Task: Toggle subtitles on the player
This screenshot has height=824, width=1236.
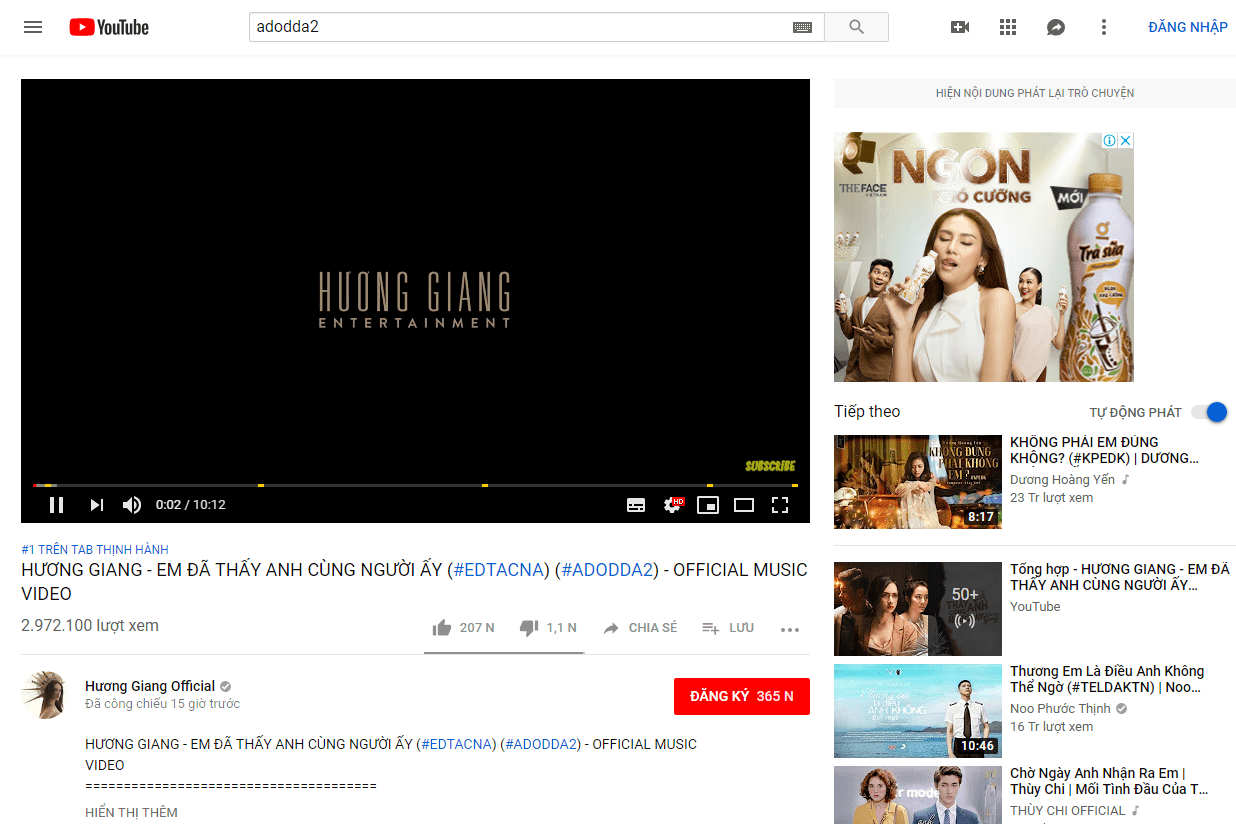Action: (x=636, y=505)
